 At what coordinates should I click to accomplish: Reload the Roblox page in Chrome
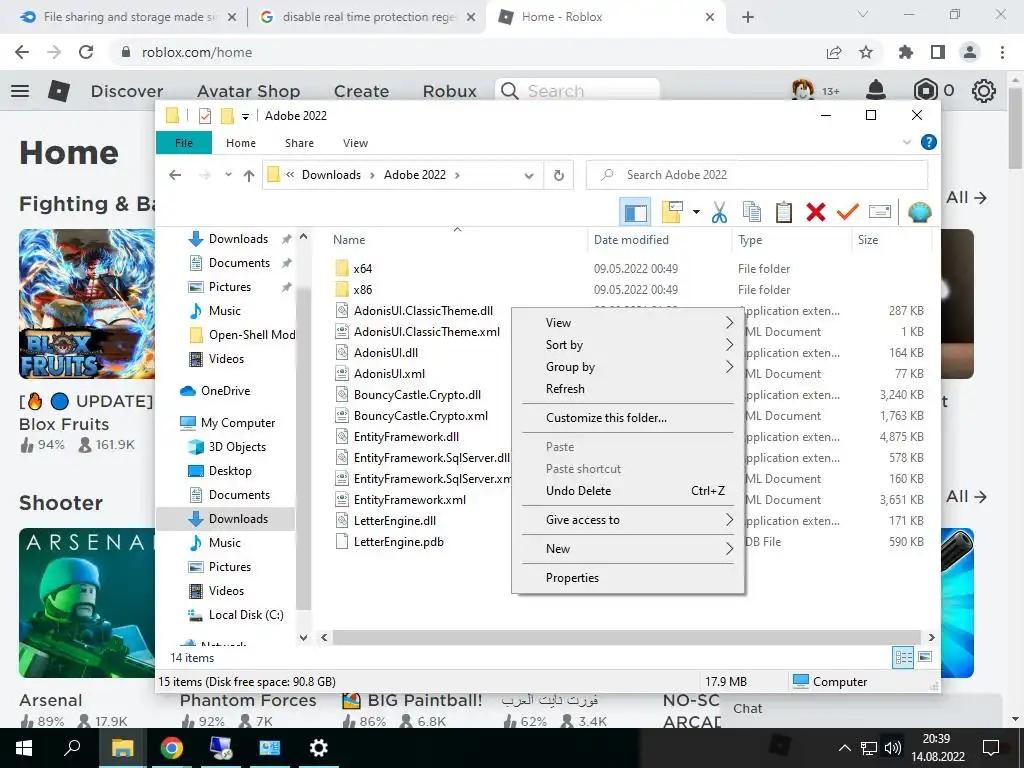tap(86, 52)
